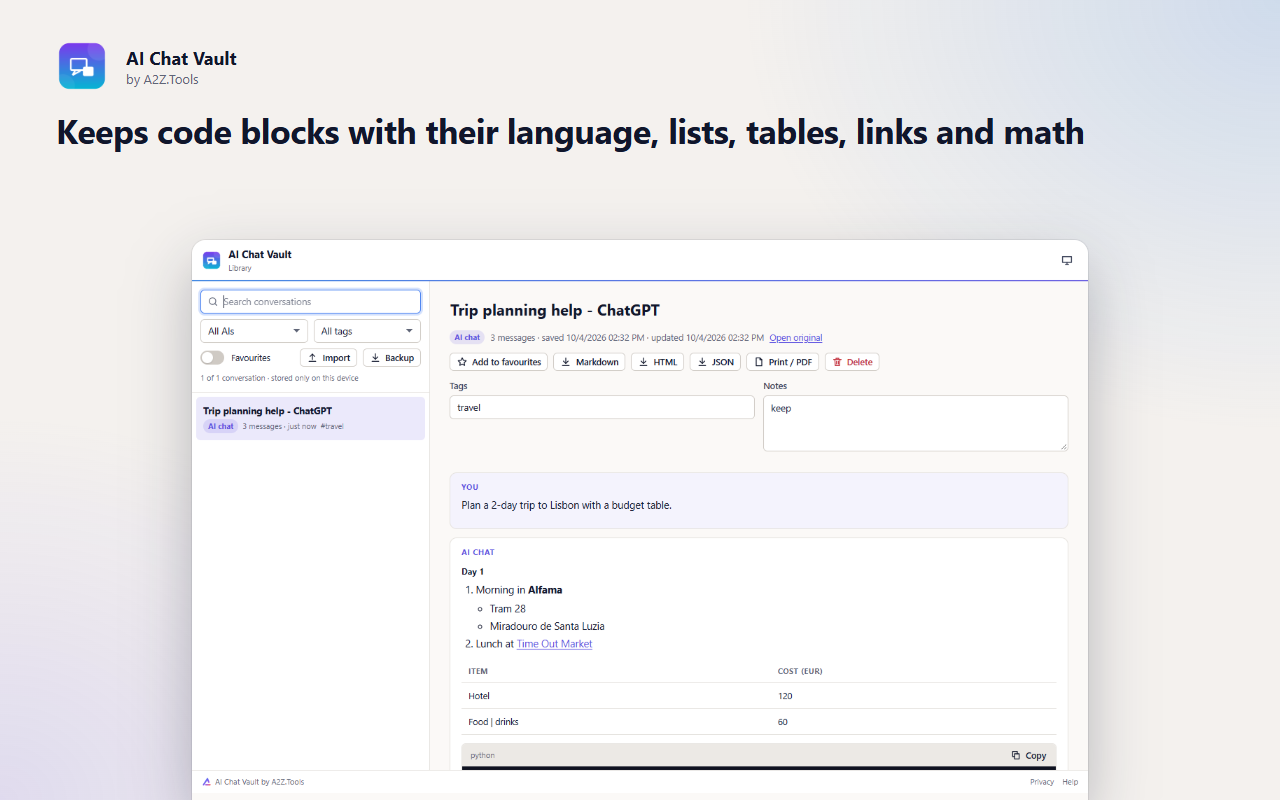The height and width of the screenshot is (800, 1280).
Task: Click the Food | drinks table cell
Action: tap(493, 722)
